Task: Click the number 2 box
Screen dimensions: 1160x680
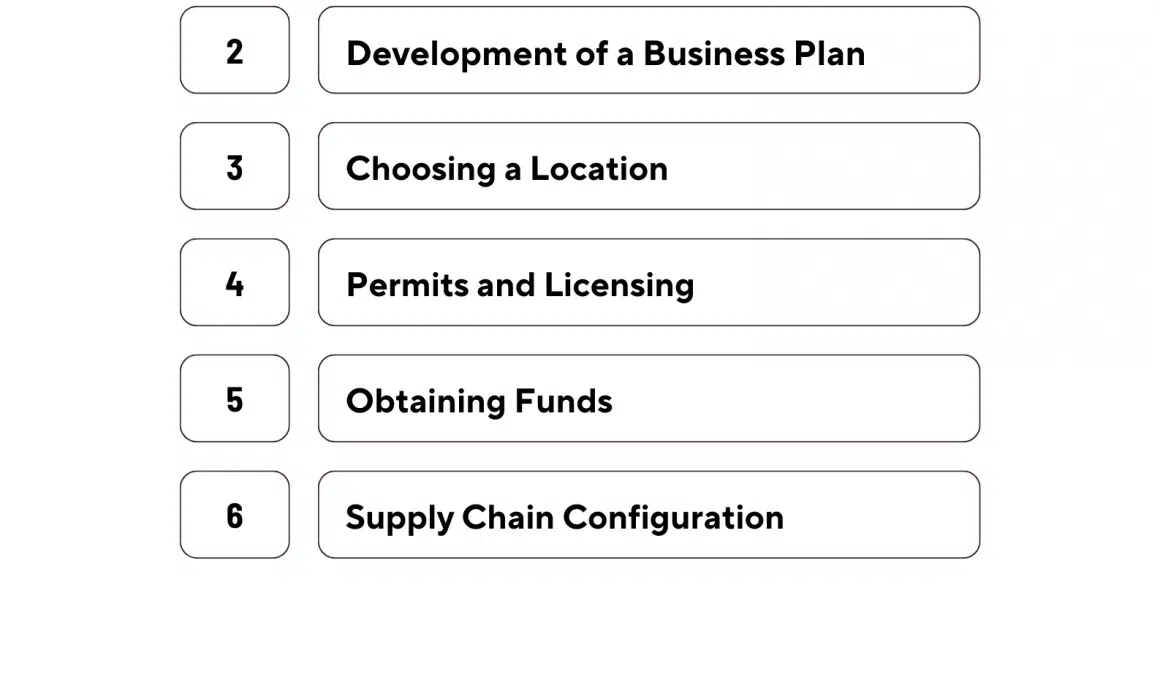Action: click(234, 51)
